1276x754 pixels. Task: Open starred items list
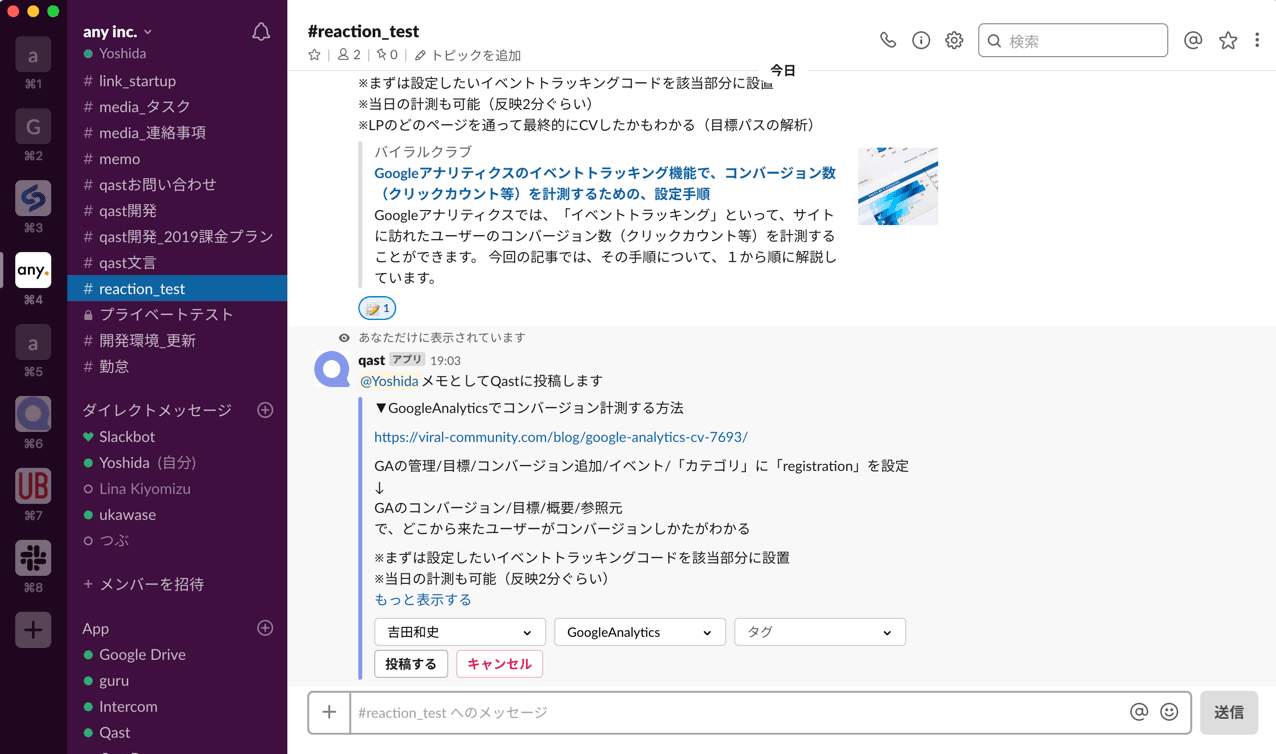click(1228, 40)
